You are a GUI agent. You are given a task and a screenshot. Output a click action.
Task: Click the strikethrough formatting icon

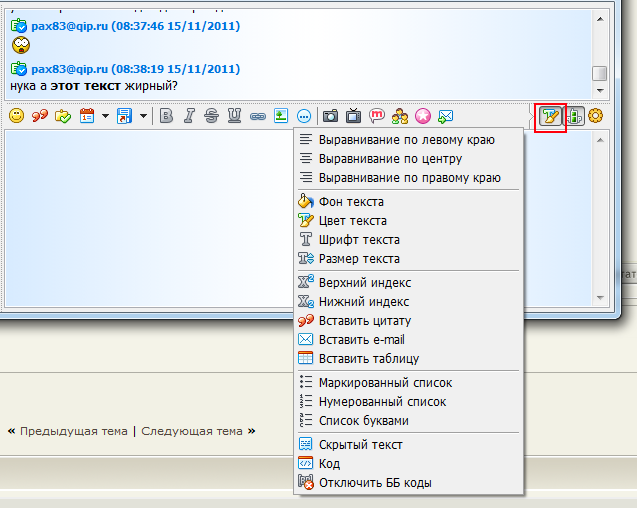tap(211, 116)
